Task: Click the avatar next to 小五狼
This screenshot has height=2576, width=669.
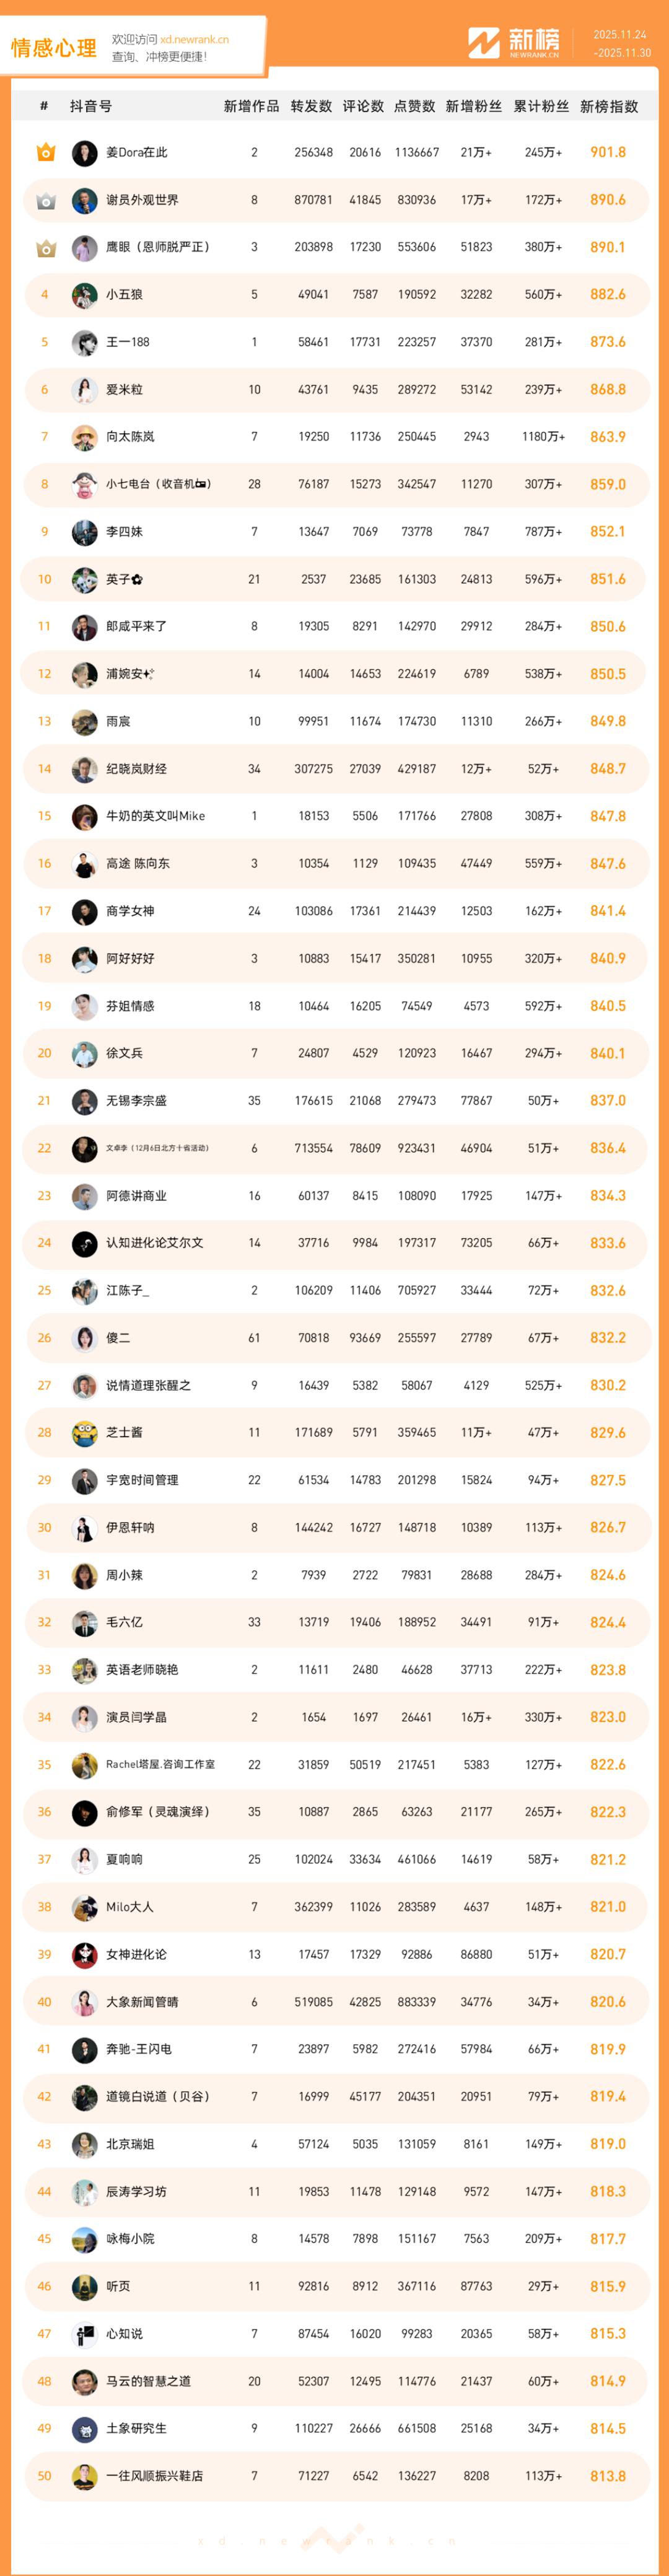Action: point(85,295)
